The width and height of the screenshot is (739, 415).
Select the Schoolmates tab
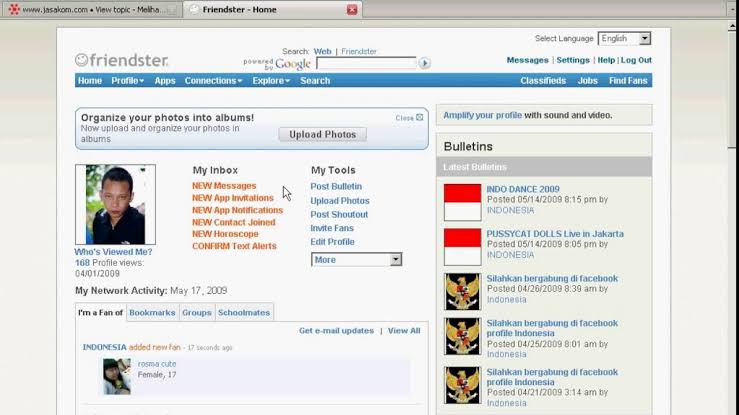pyautogui.click(x=244, y=313)
